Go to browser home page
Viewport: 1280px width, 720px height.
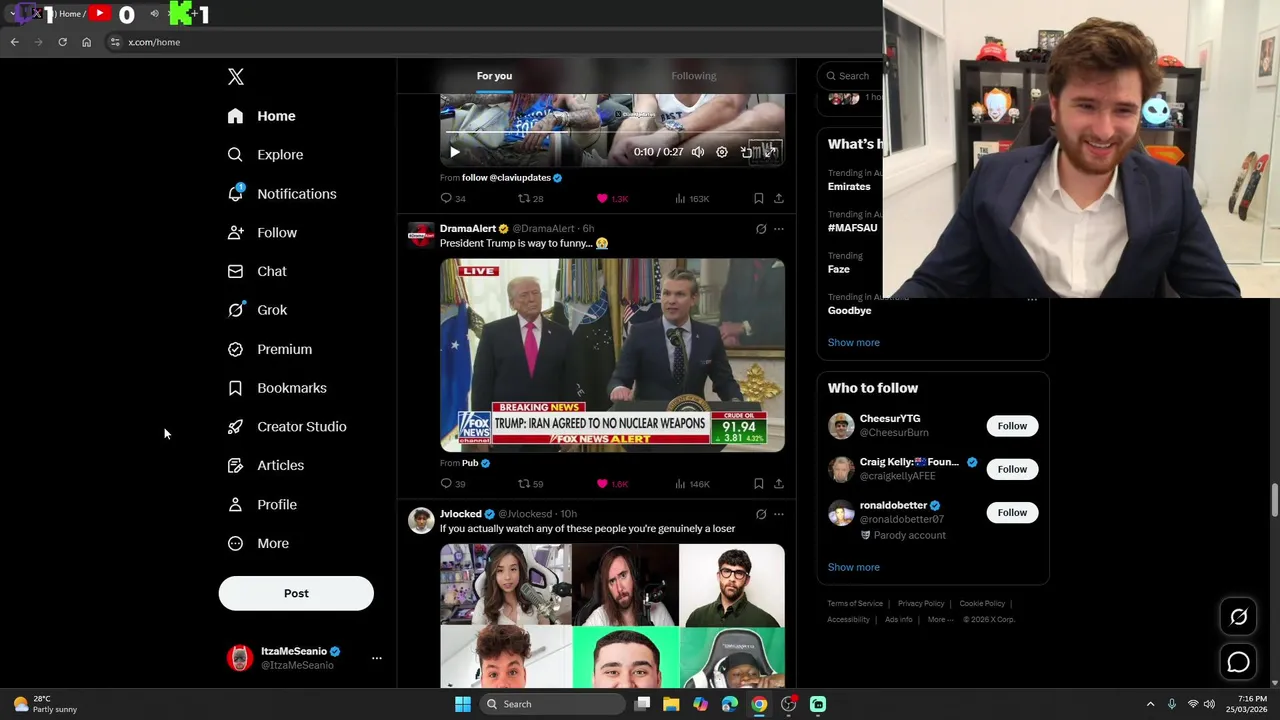[x=86, y=42]
